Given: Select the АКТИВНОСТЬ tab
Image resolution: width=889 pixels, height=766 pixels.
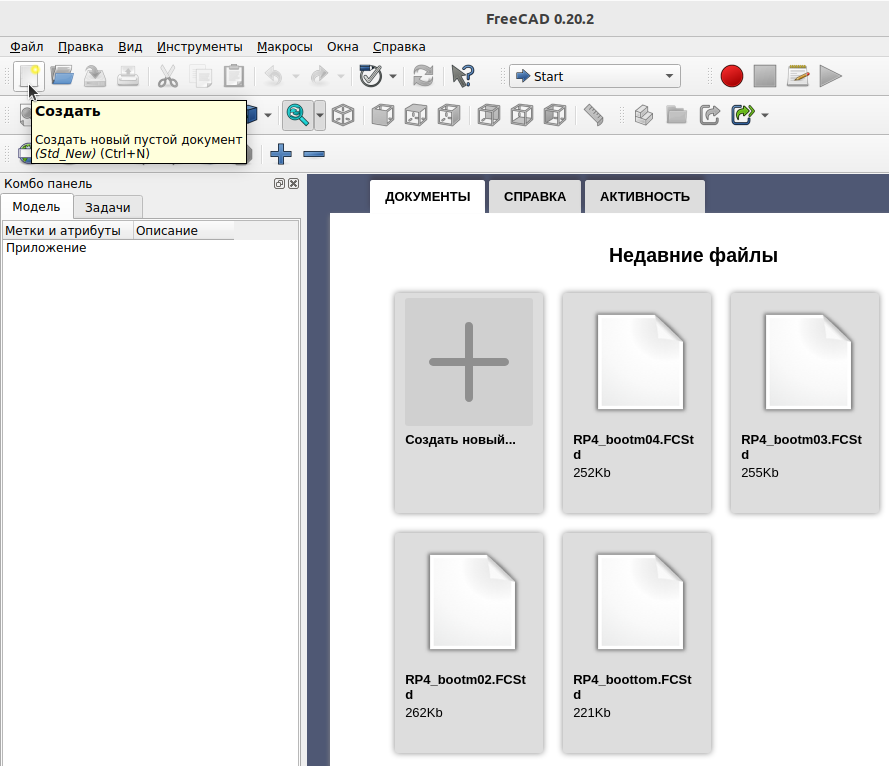Looking at the screenshot, I should (x=645, y=197).
